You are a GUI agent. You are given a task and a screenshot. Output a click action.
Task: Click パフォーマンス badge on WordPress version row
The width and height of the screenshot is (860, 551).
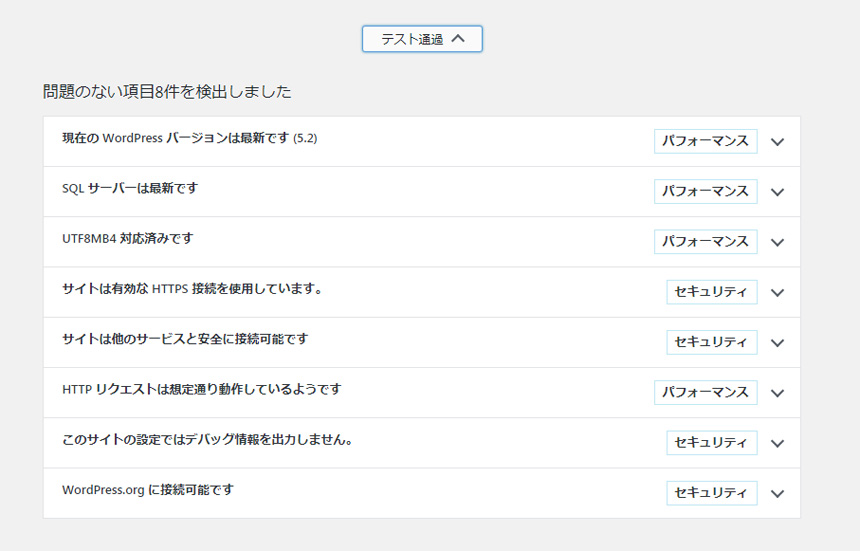click(705, 141)
